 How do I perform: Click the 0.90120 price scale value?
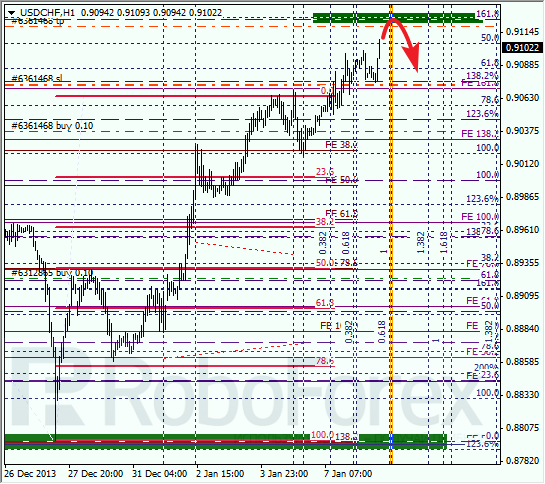click(x=522, y=164)
